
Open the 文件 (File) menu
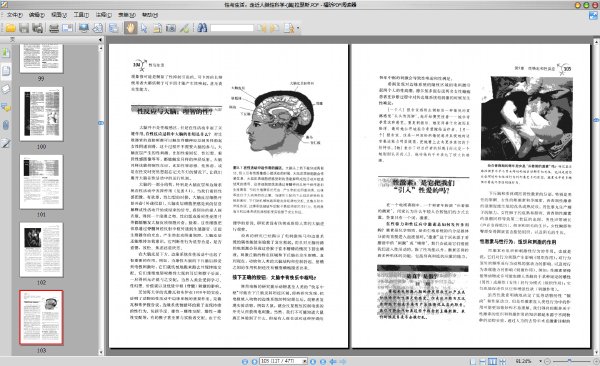[14, 15]
